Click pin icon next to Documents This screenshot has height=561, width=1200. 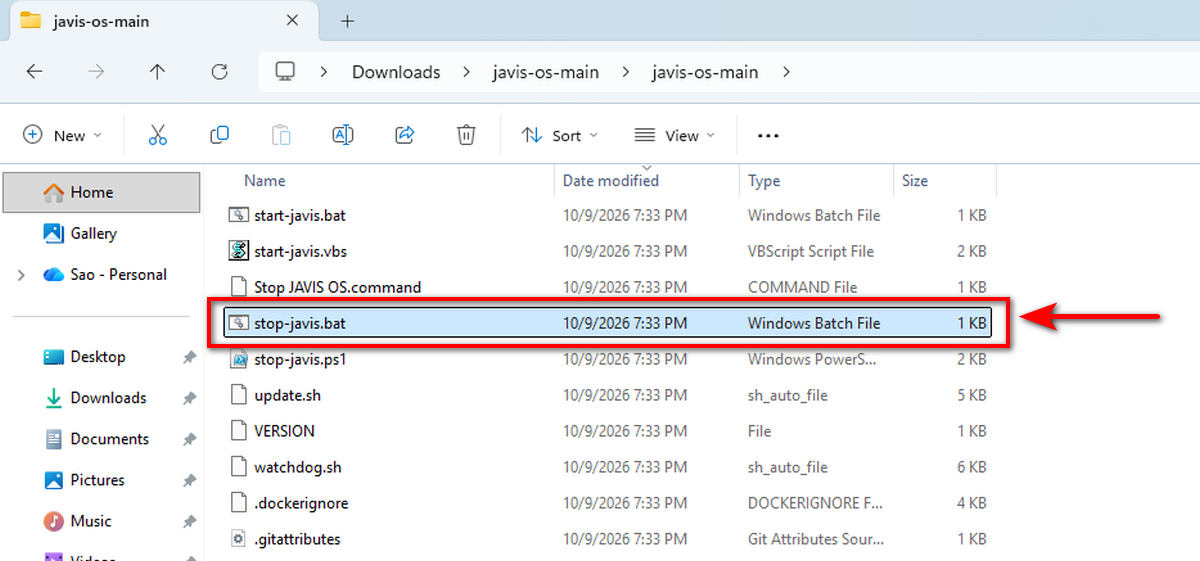189,439
